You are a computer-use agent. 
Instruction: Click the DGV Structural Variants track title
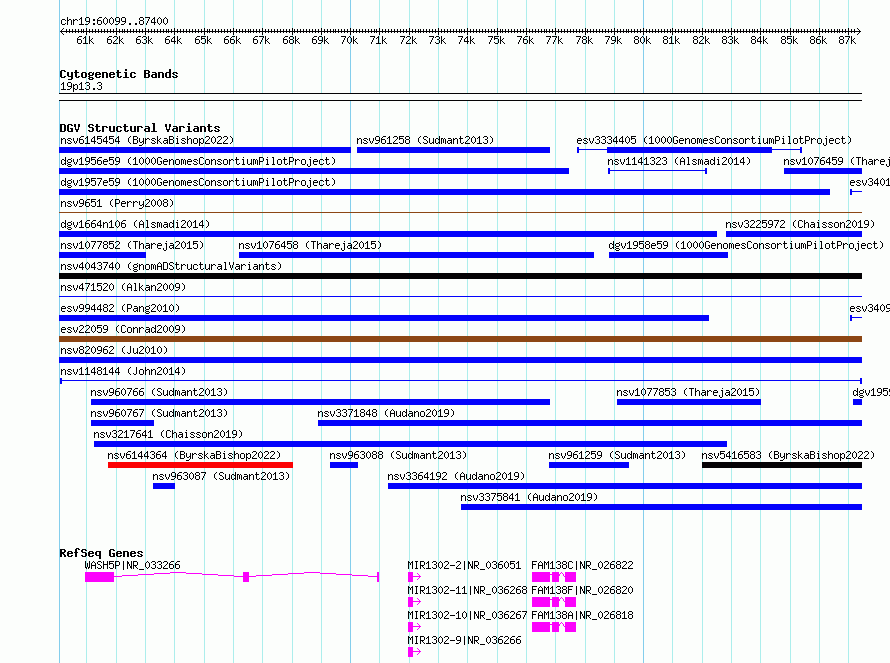[140, 128]
